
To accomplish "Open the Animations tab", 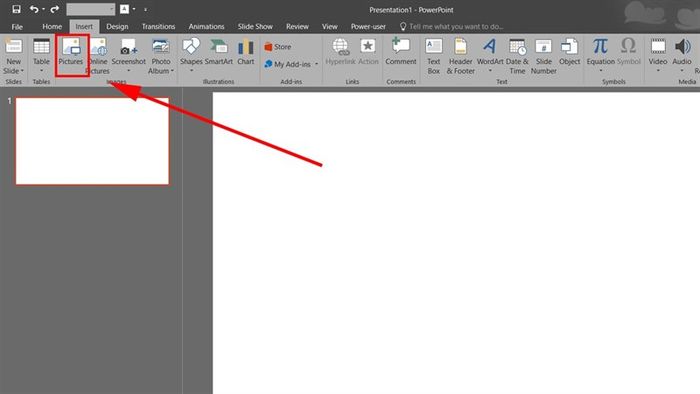I will click(206, 27).
